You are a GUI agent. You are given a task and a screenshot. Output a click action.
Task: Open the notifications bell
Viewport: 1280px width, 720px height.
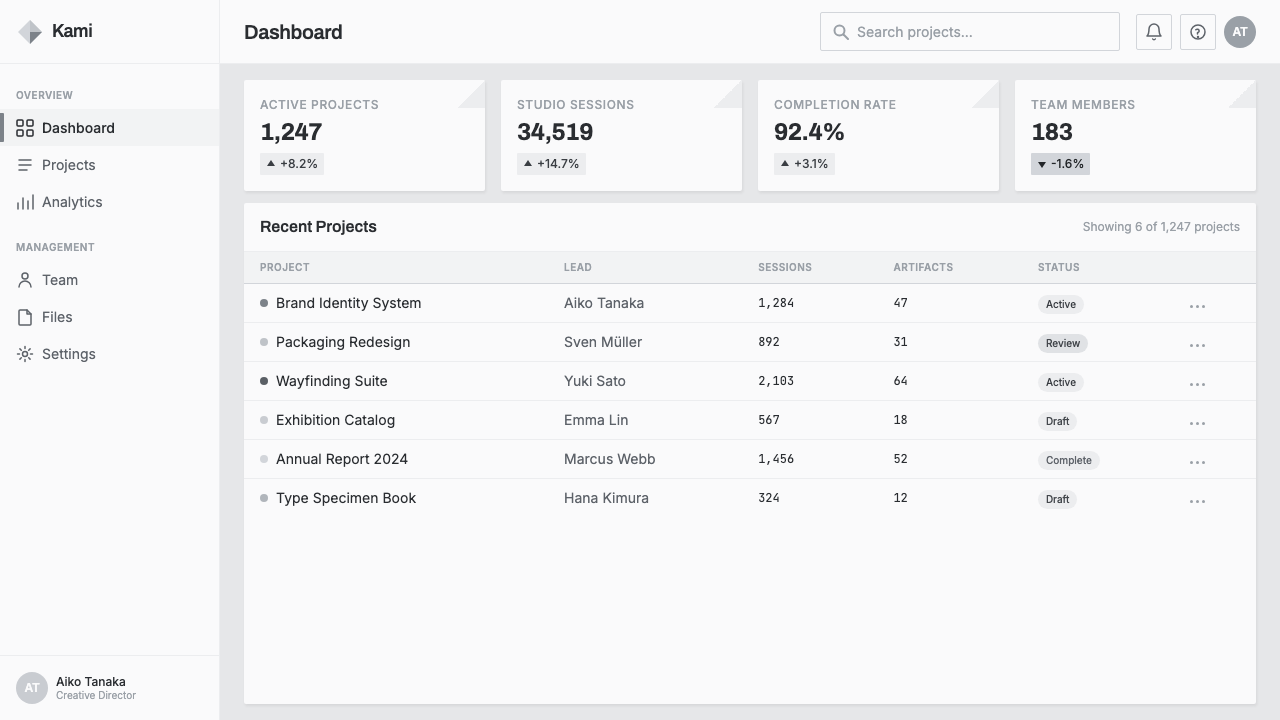[x=1154, y=32]
